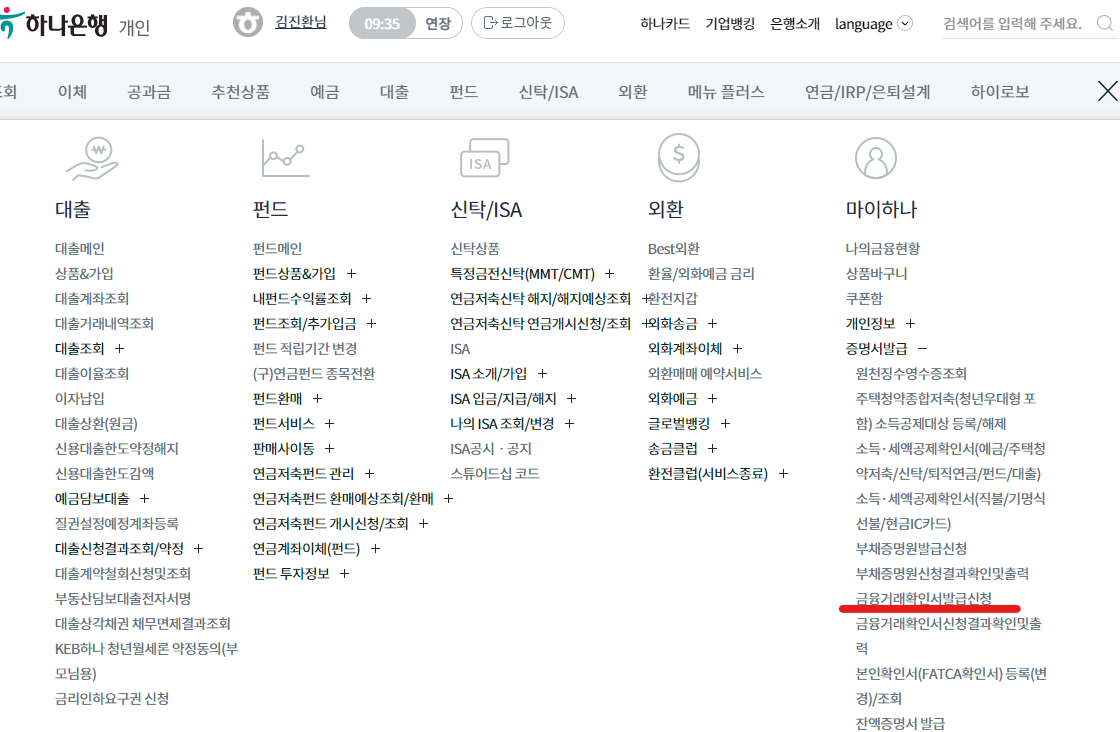Image resolution: width=1120 pixels, height=732 pixels.
Task: Open the language dropdown
Action: (873, 24)
